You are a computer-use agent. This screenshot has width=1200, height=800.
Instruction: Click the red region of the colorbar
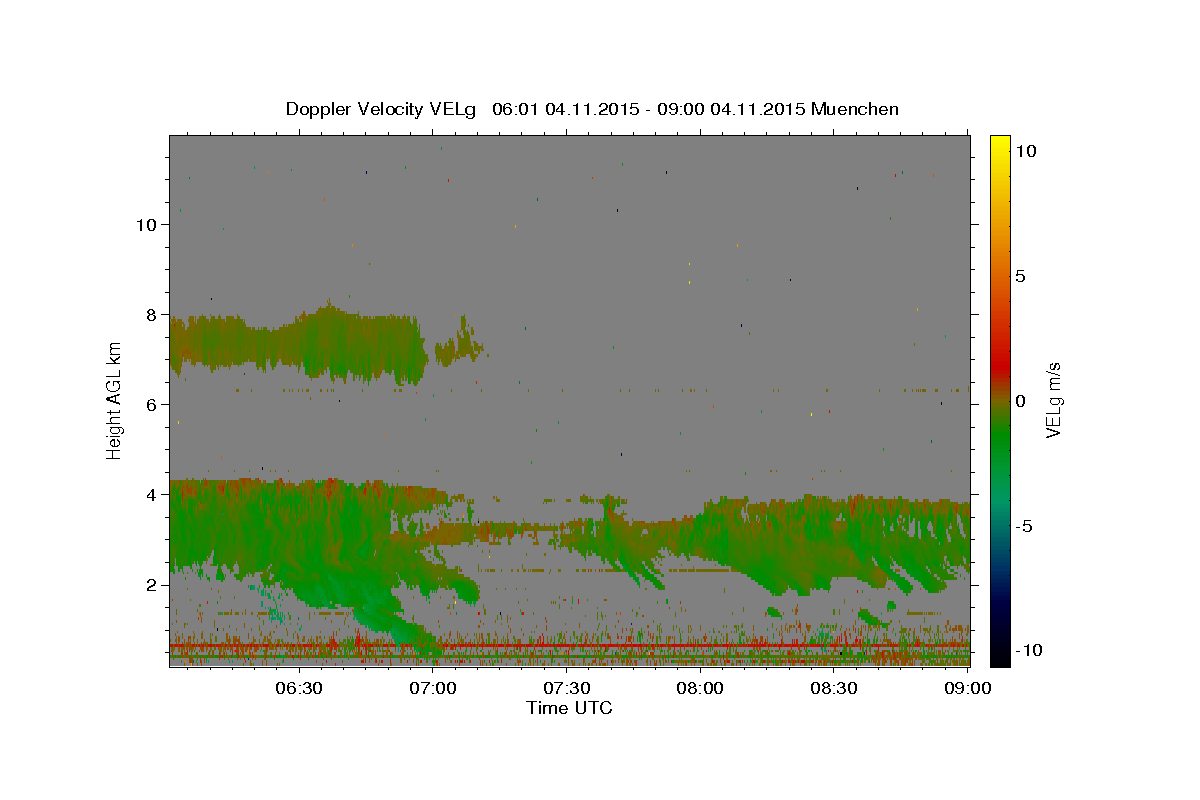[1000, 365]
